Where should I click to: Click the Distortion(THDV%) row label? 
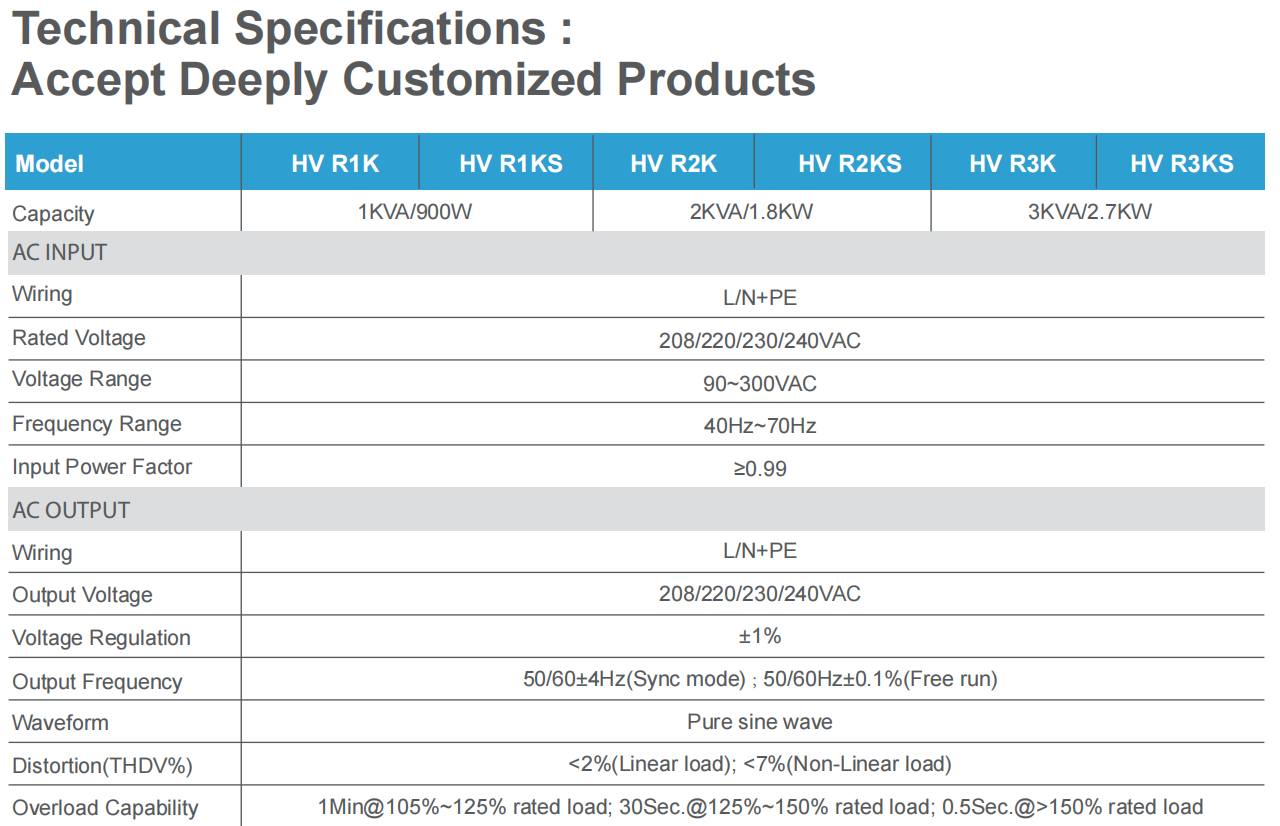102,766
